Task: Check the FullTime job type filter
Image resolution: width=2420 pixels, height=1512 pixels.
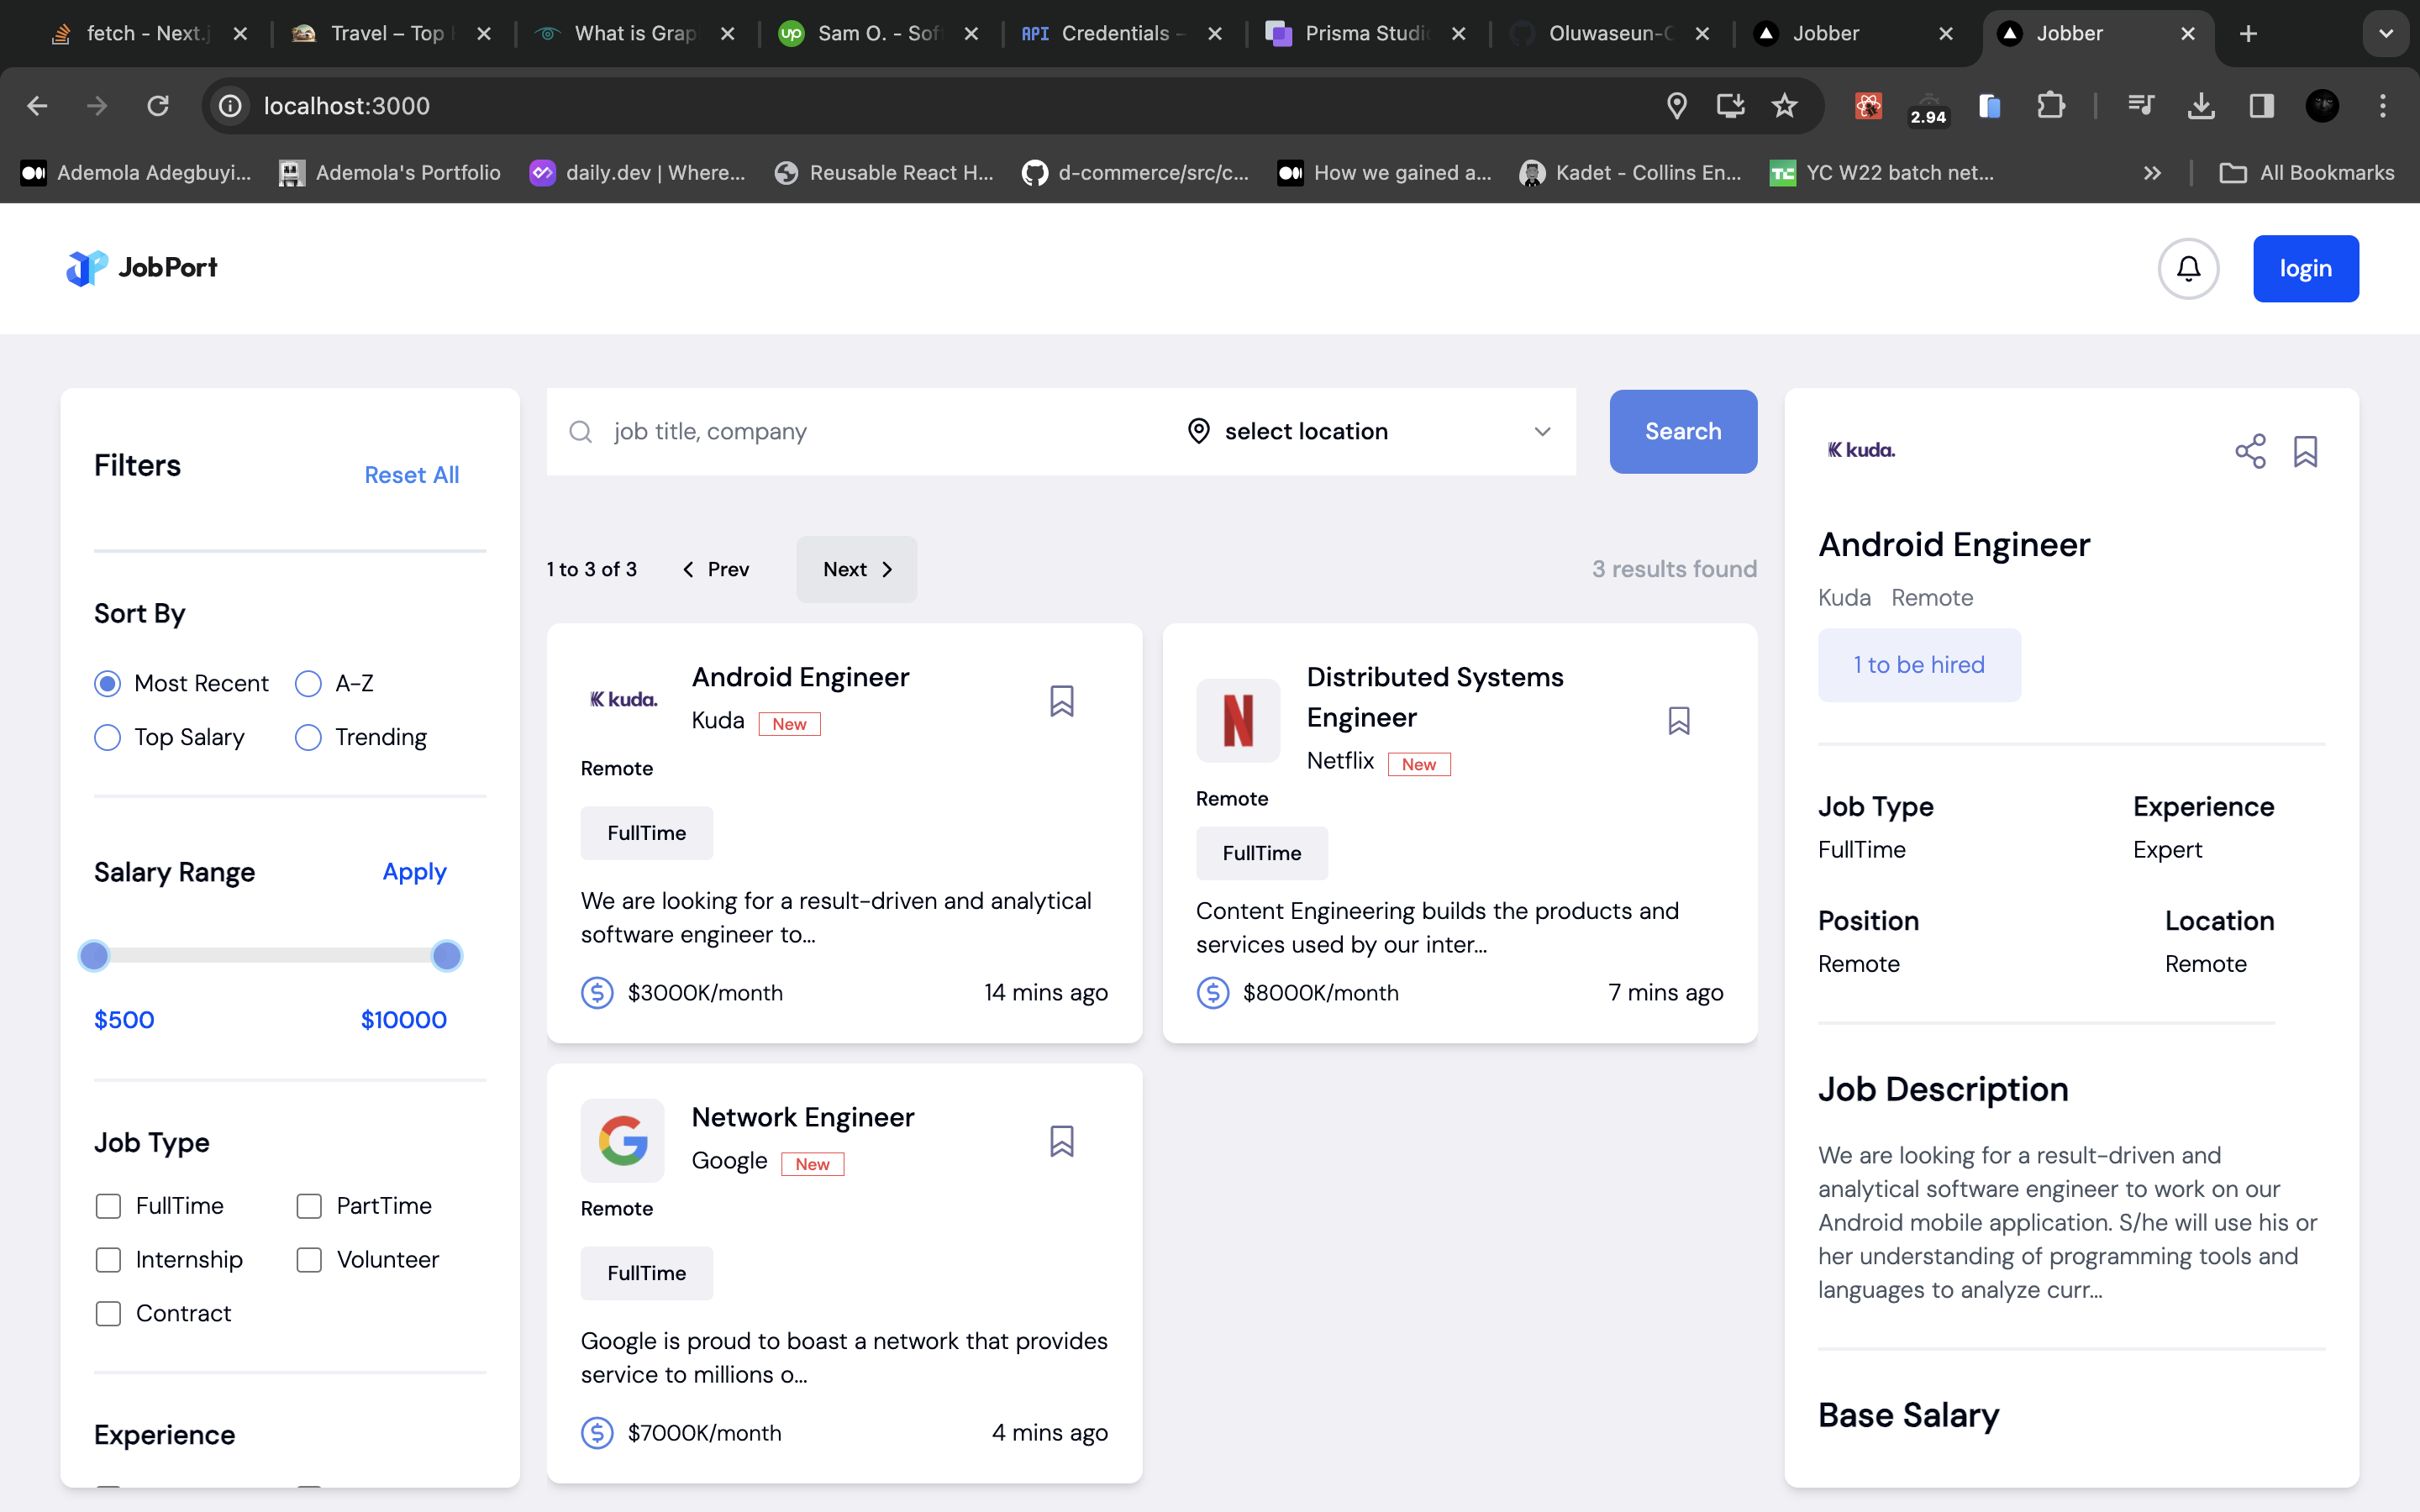Action: pyautogui.click(x=108, y=1206)
